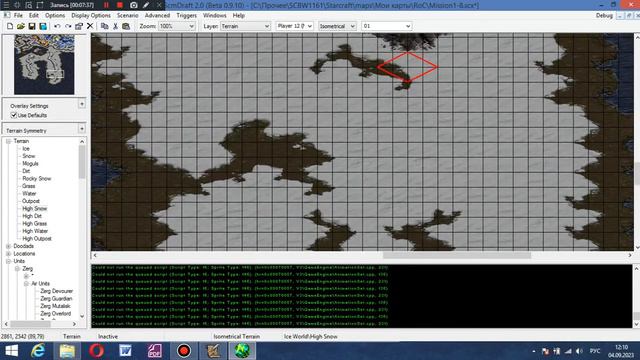Collapse the Zeg race tree node
This screenshot has width=640, height=360.
pos(17,269)
